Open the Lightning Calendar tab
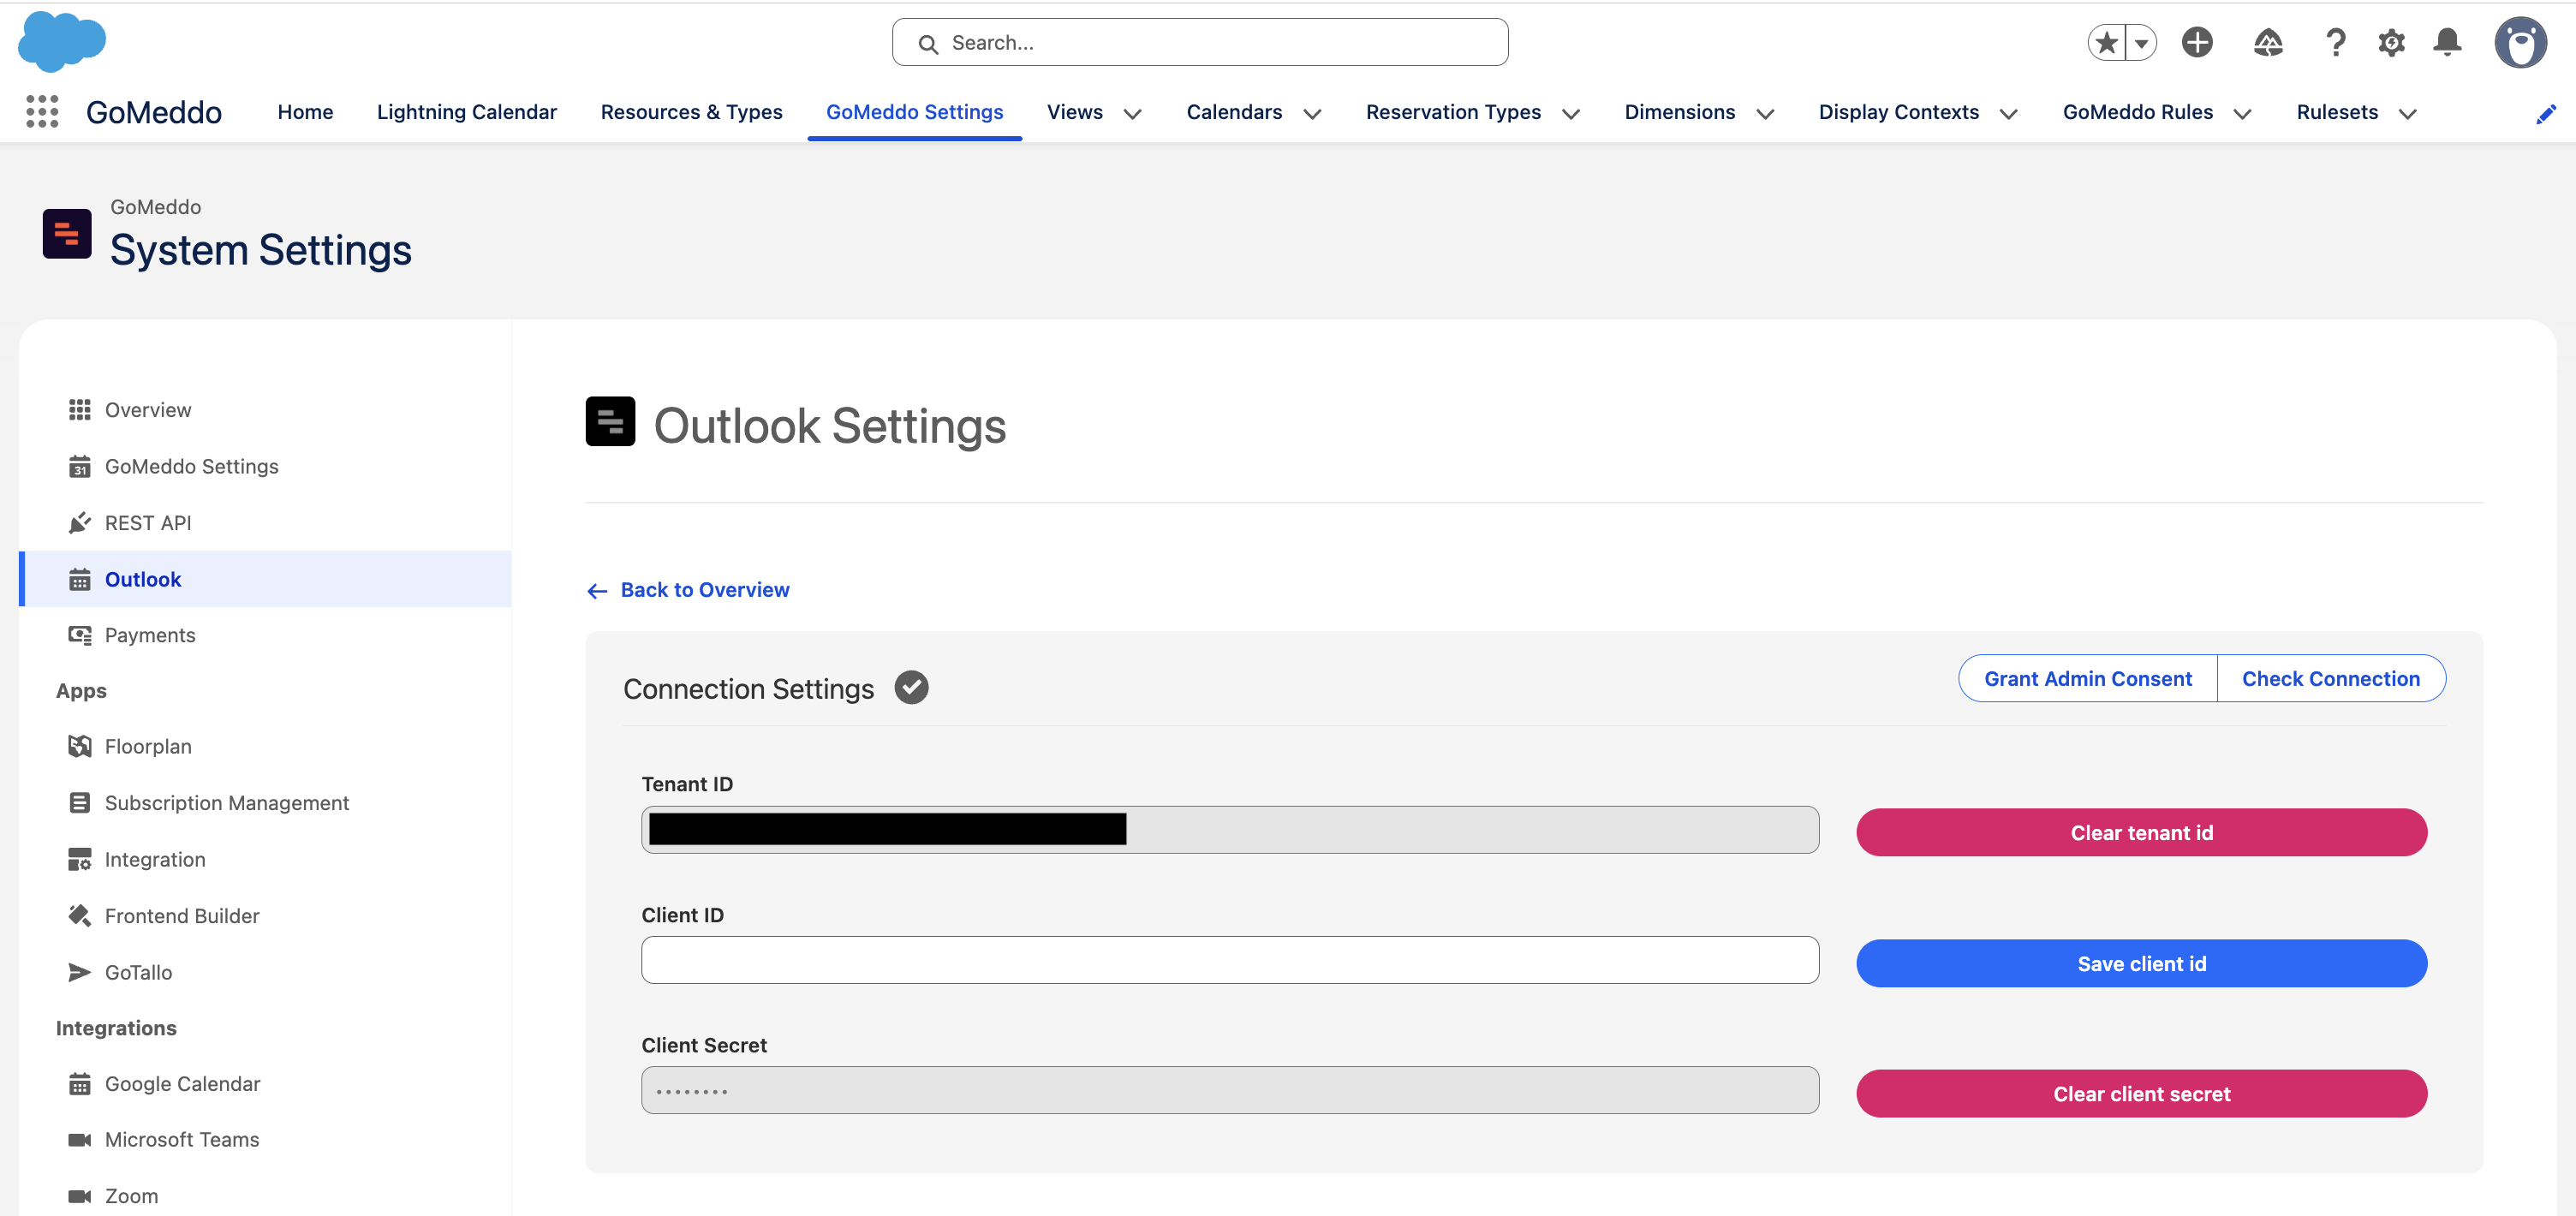 [x=467, y=112]
